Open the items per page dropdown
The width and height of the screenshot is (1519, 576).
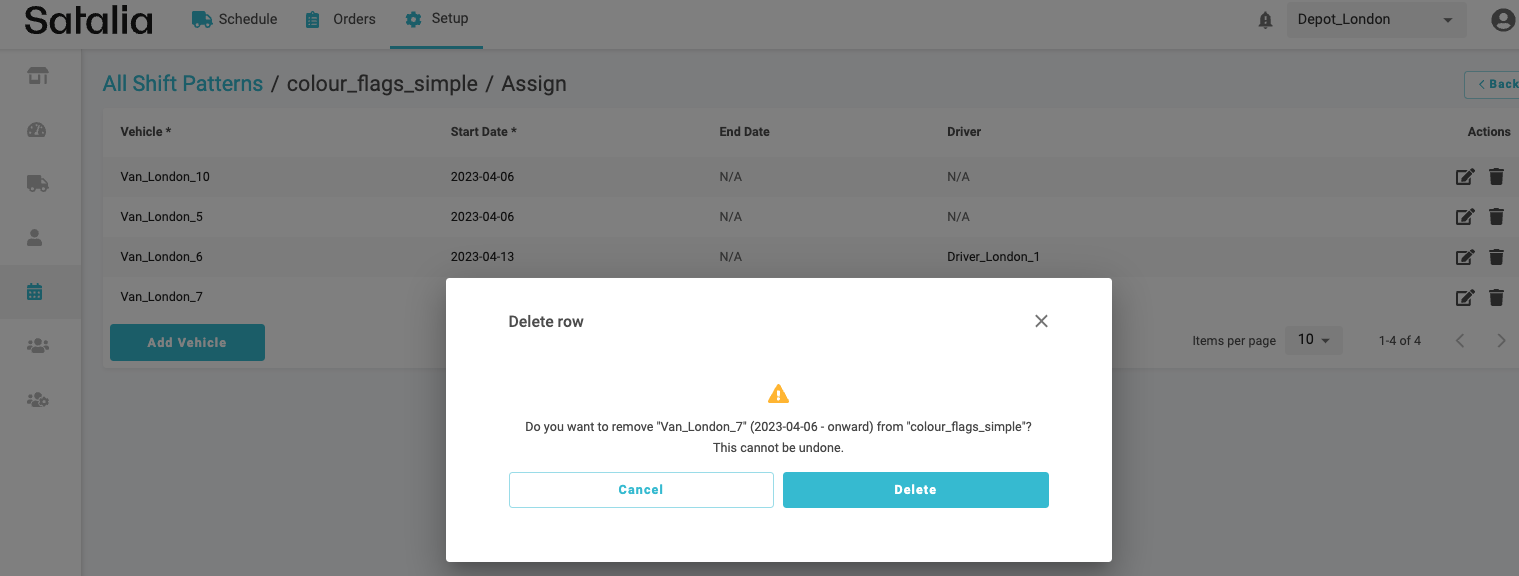click(1313, 340)
